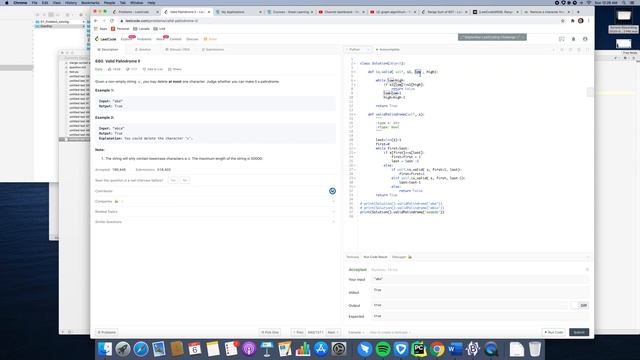Screen dimensions: 640x360
Task: Open the purple Podcasts icon in Dock
Action: click(x=249, y=349)
